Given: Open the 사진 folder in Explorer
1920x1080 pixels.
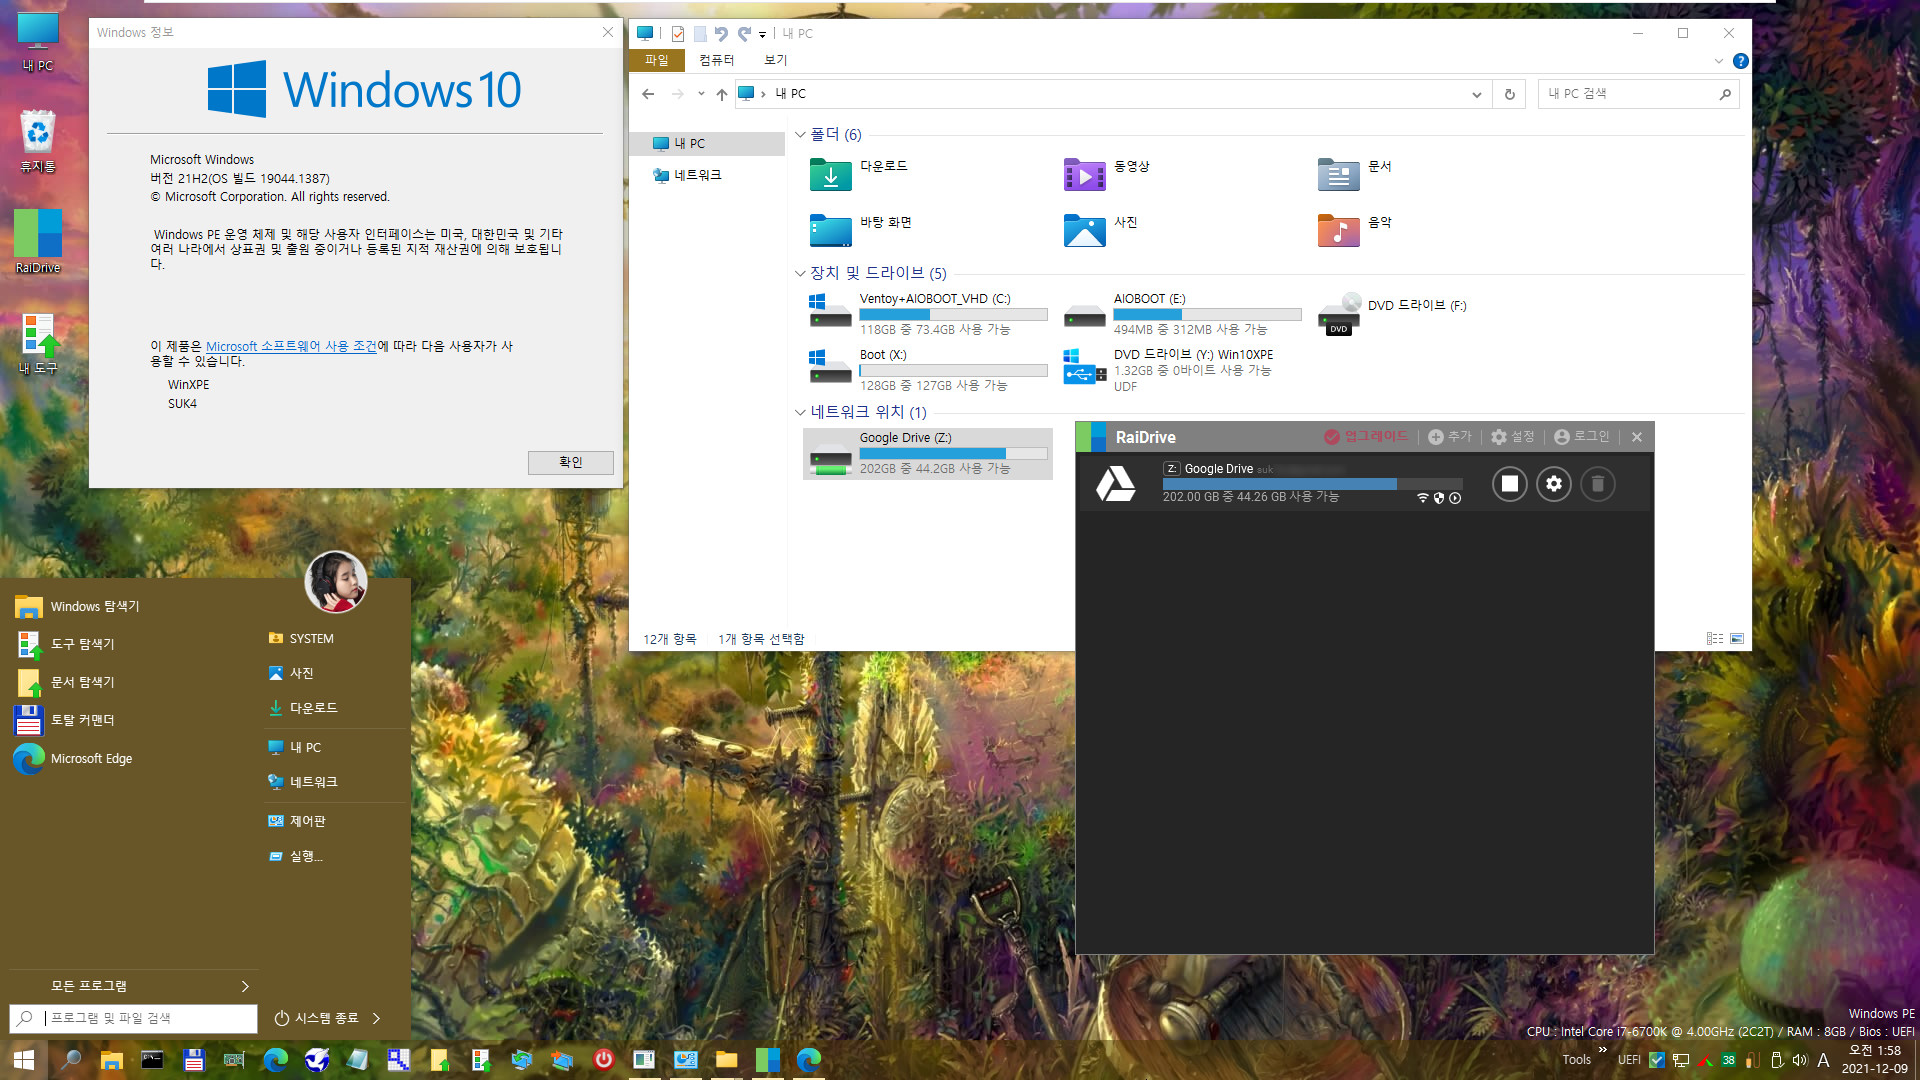Looking at the screenshot, I should (1100, 230).
